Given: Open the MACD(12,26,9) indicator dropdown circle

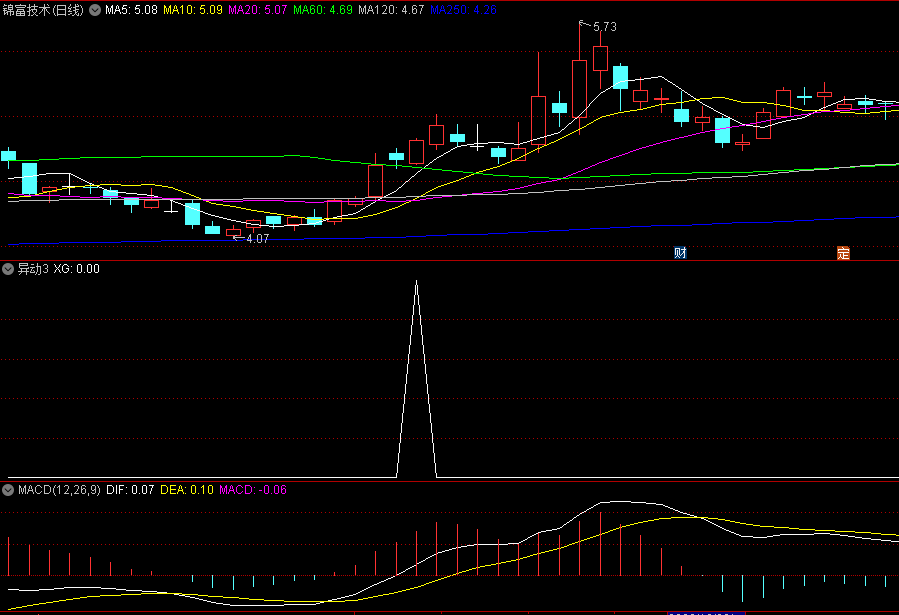Looking at the screenshot, I should (x=8, y=490).
